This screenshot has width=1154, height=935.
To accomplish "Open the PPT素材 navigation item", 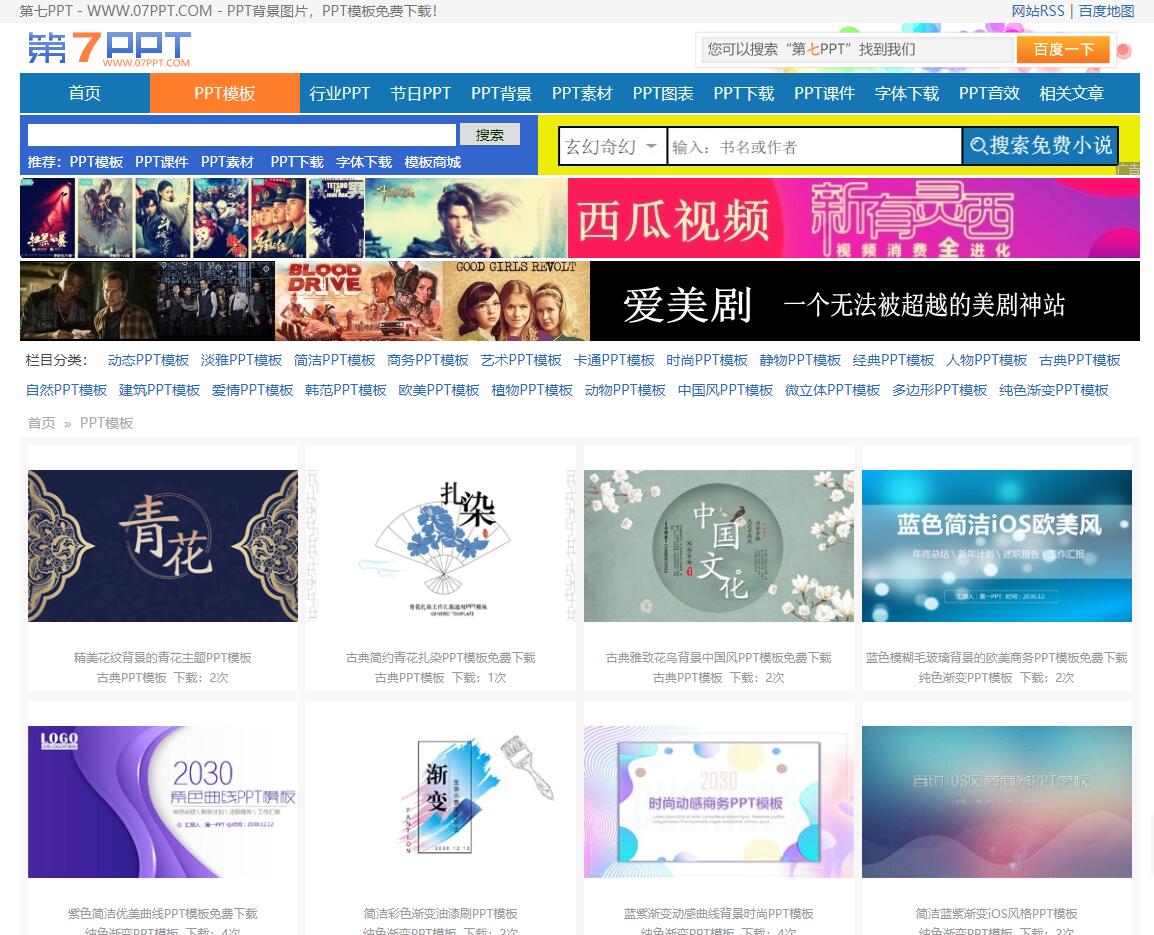I will click(x=582, y=94).
